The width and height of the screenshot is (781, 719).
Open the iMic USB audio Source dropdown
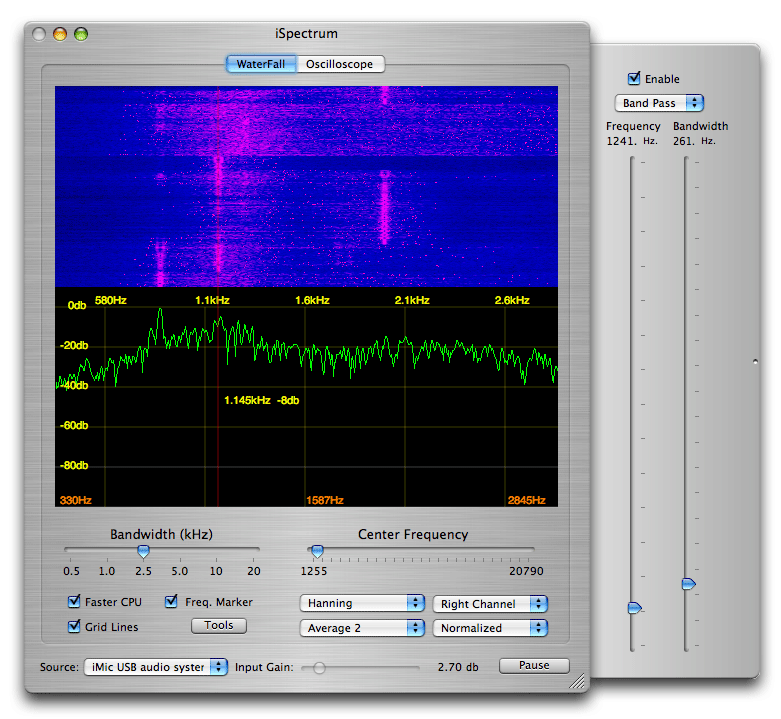(154, 667)
